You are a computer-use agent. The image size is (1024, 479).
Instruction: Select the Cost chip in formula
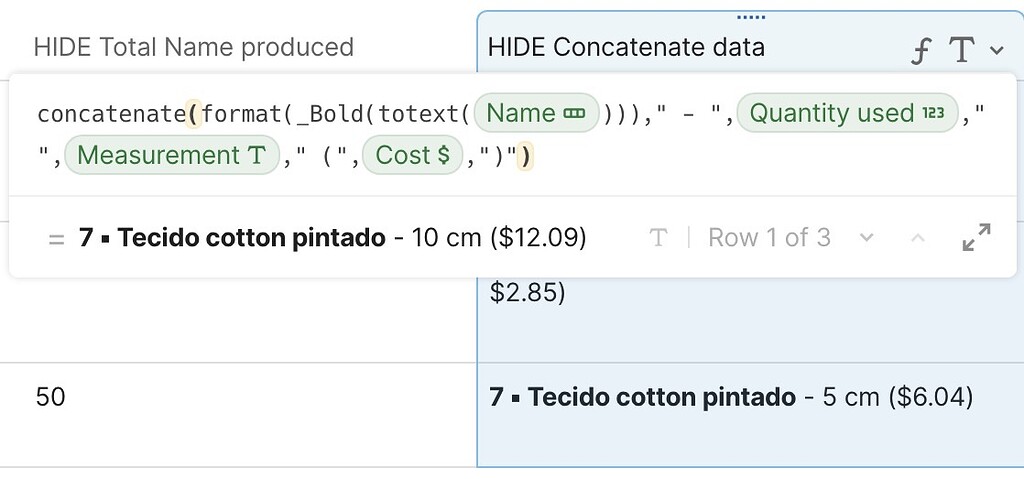pos(413,155)
